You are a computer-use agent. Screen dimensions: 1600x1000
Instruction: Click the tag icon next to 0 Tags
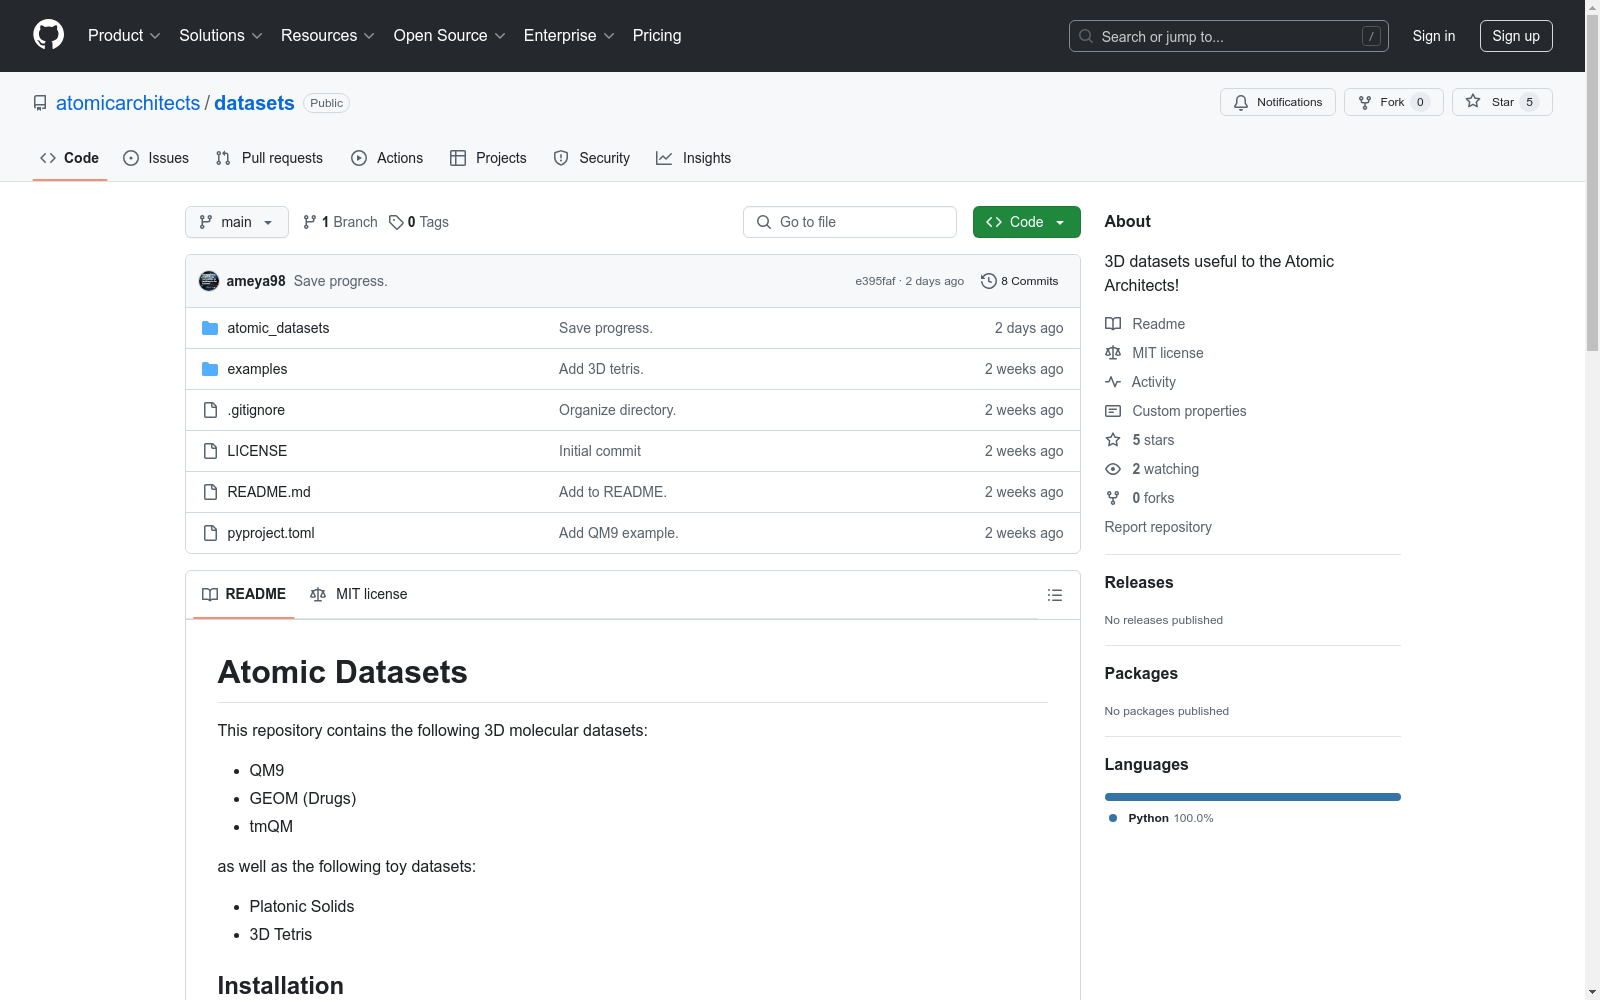396,222
